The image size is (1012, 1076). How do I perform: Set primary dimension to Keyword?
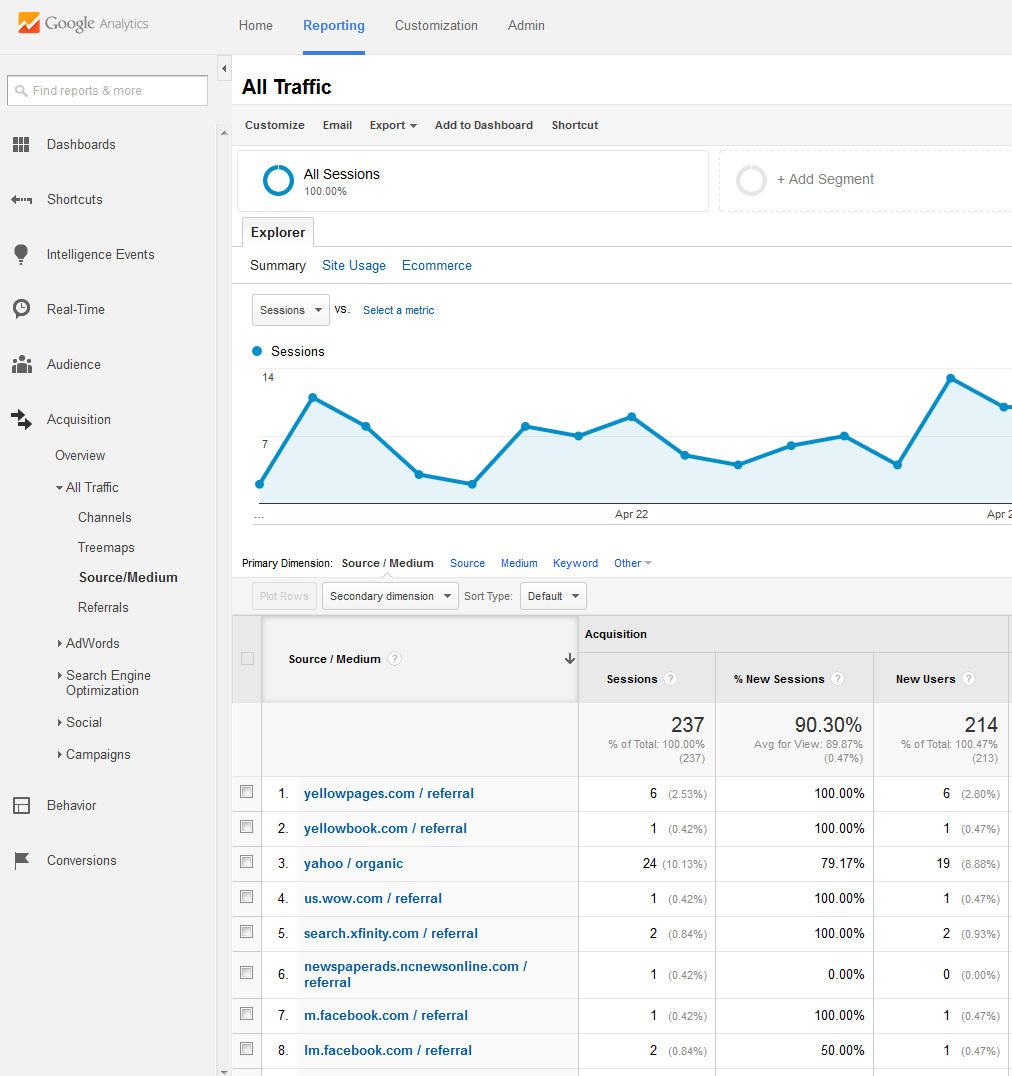(x=576, y=563)
